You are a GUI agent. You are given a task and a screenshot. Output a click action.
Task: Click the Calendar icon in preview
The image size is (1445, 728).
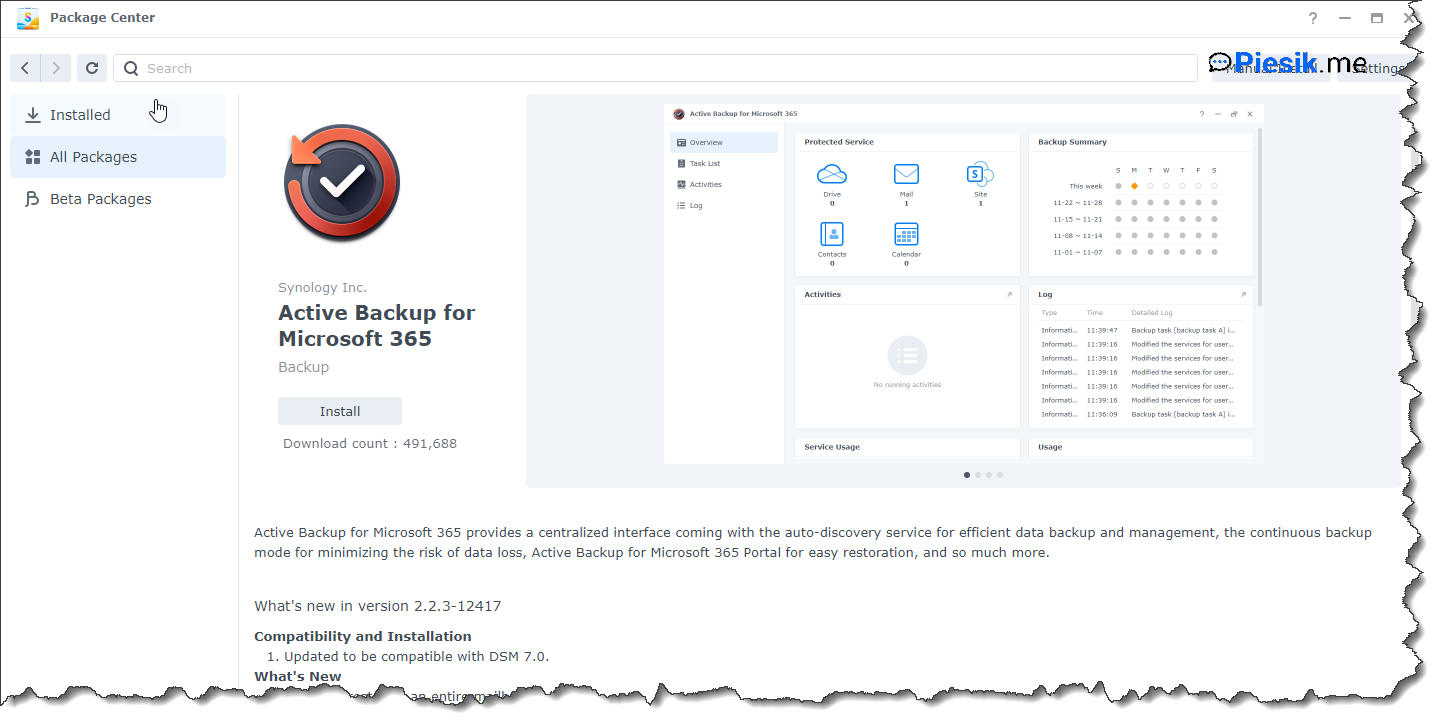pos(906,234)
